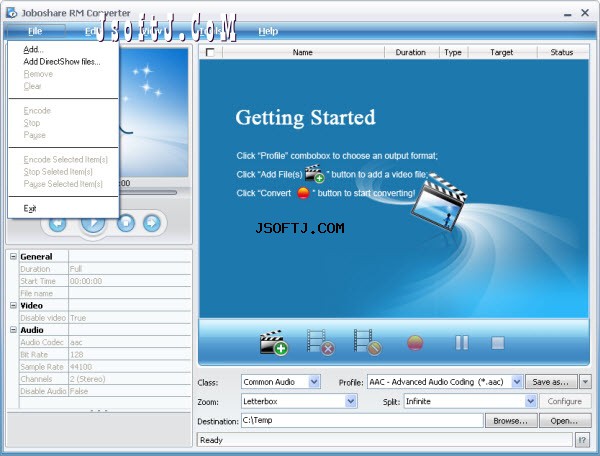This screenshot has width=600, height=456.
Task: Select Pause Selected Item(s) menu entry
Action: 63,184
